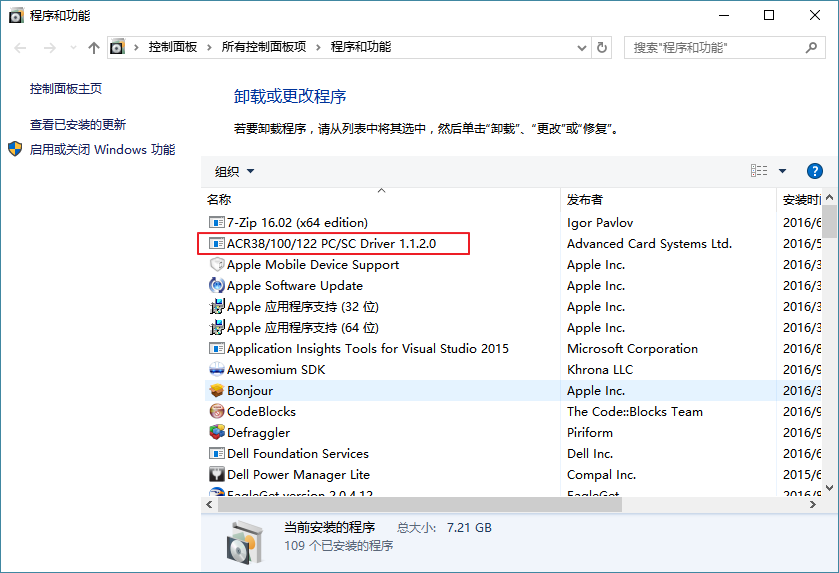
Task: Click the blue Help question mark icon
Action: click(814, 171)
